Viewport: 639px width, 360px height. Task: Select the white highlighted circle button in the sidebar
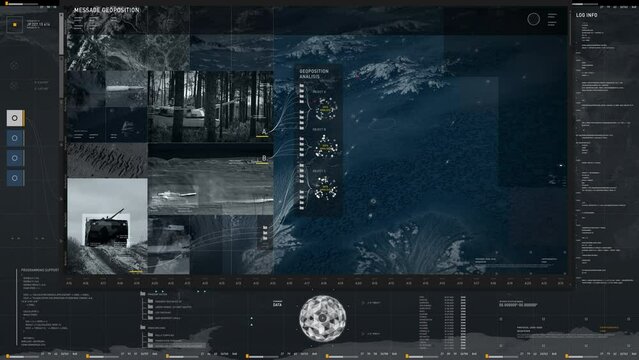[15, 118]
